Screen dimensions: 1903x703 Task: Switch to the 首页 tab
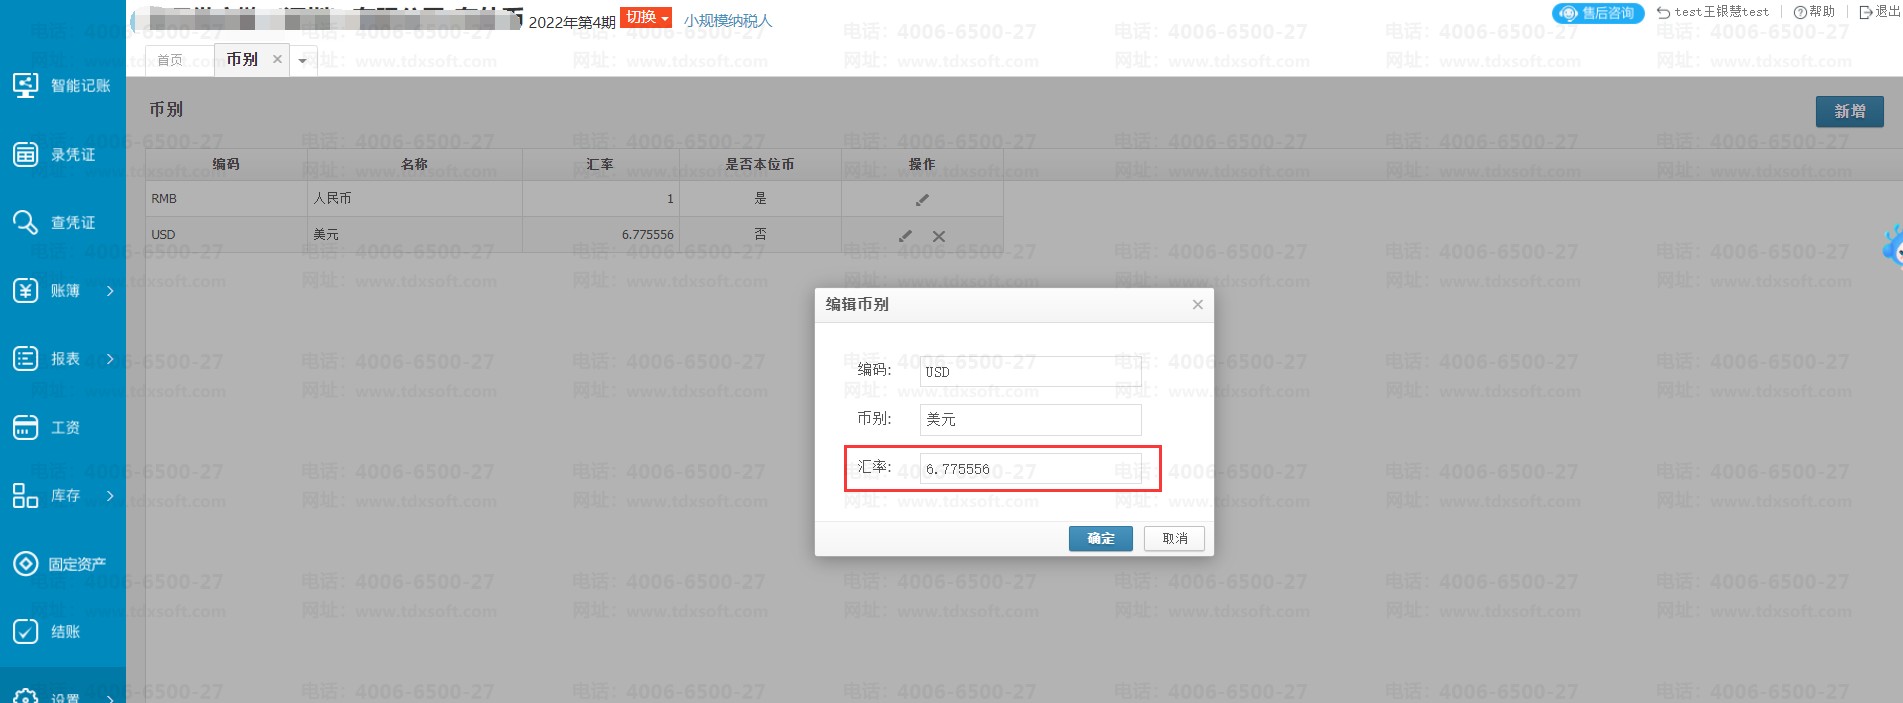point(171,60)
